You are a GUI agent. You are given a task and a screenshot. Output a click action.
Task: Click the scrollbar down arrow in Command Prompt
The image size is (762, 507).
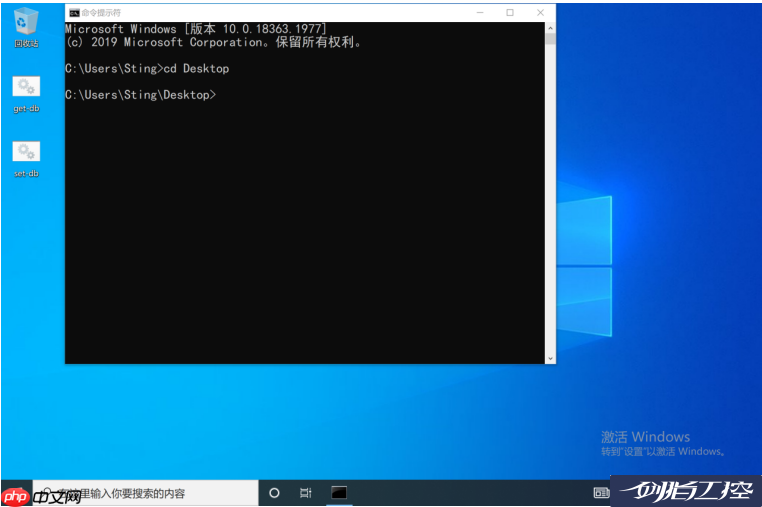tap(550, 358)
